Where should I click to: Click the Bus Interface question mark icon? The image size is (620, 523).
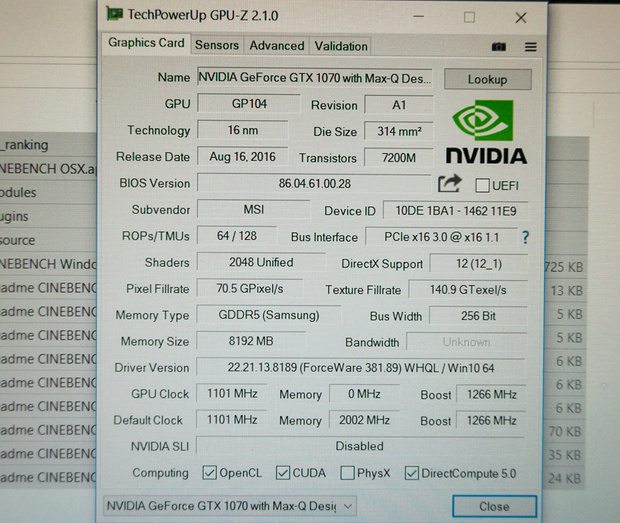coord(525,237)
